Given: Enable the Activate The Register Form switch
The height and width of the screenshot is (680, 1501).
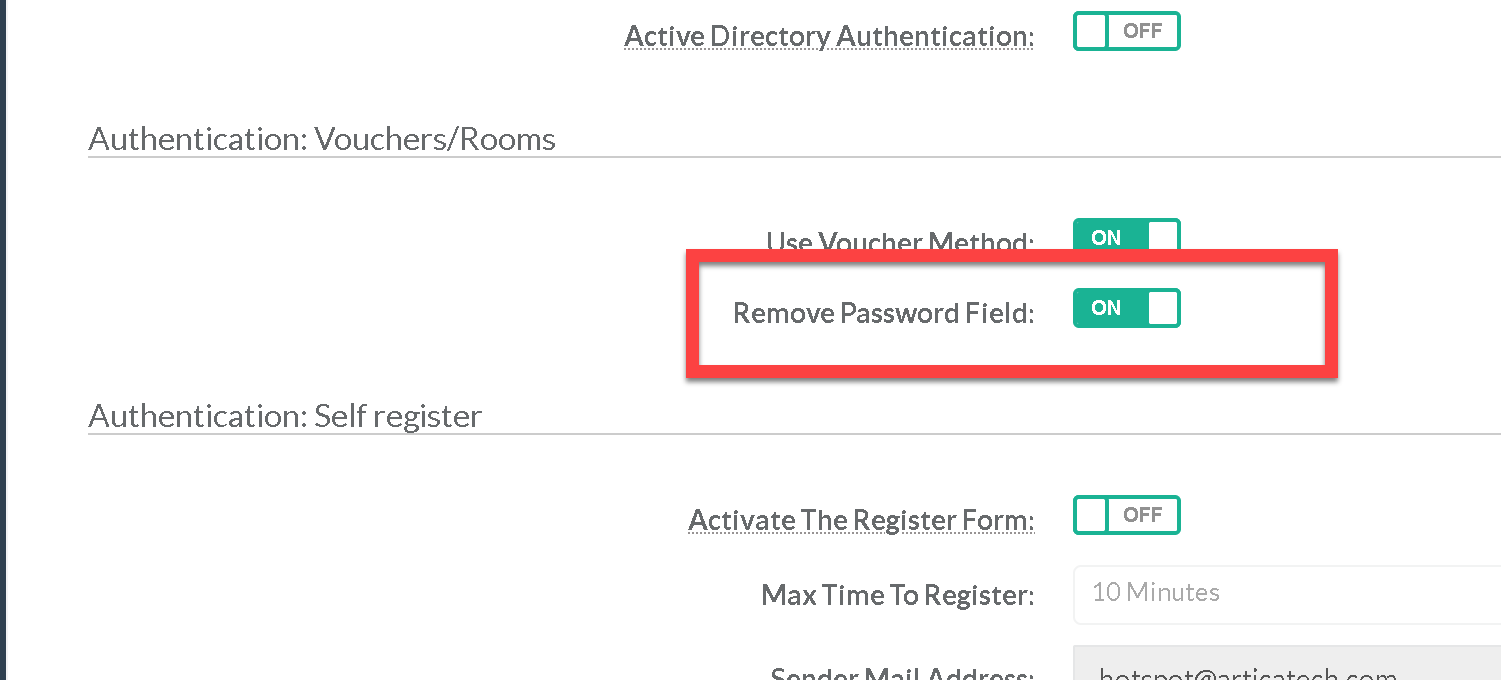Looking at the screenshot, I should pyautogui.click(x=1126, y=515).
